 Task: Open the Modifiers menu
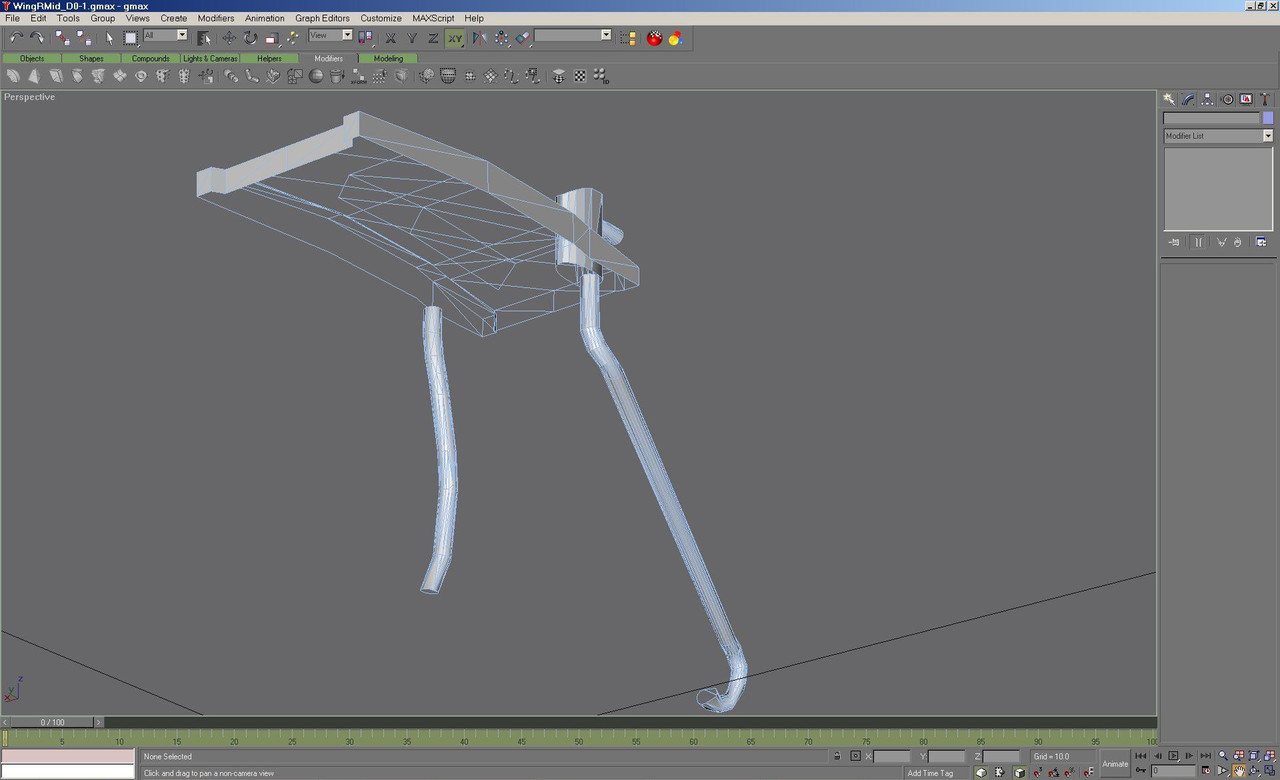coord(216,18)
